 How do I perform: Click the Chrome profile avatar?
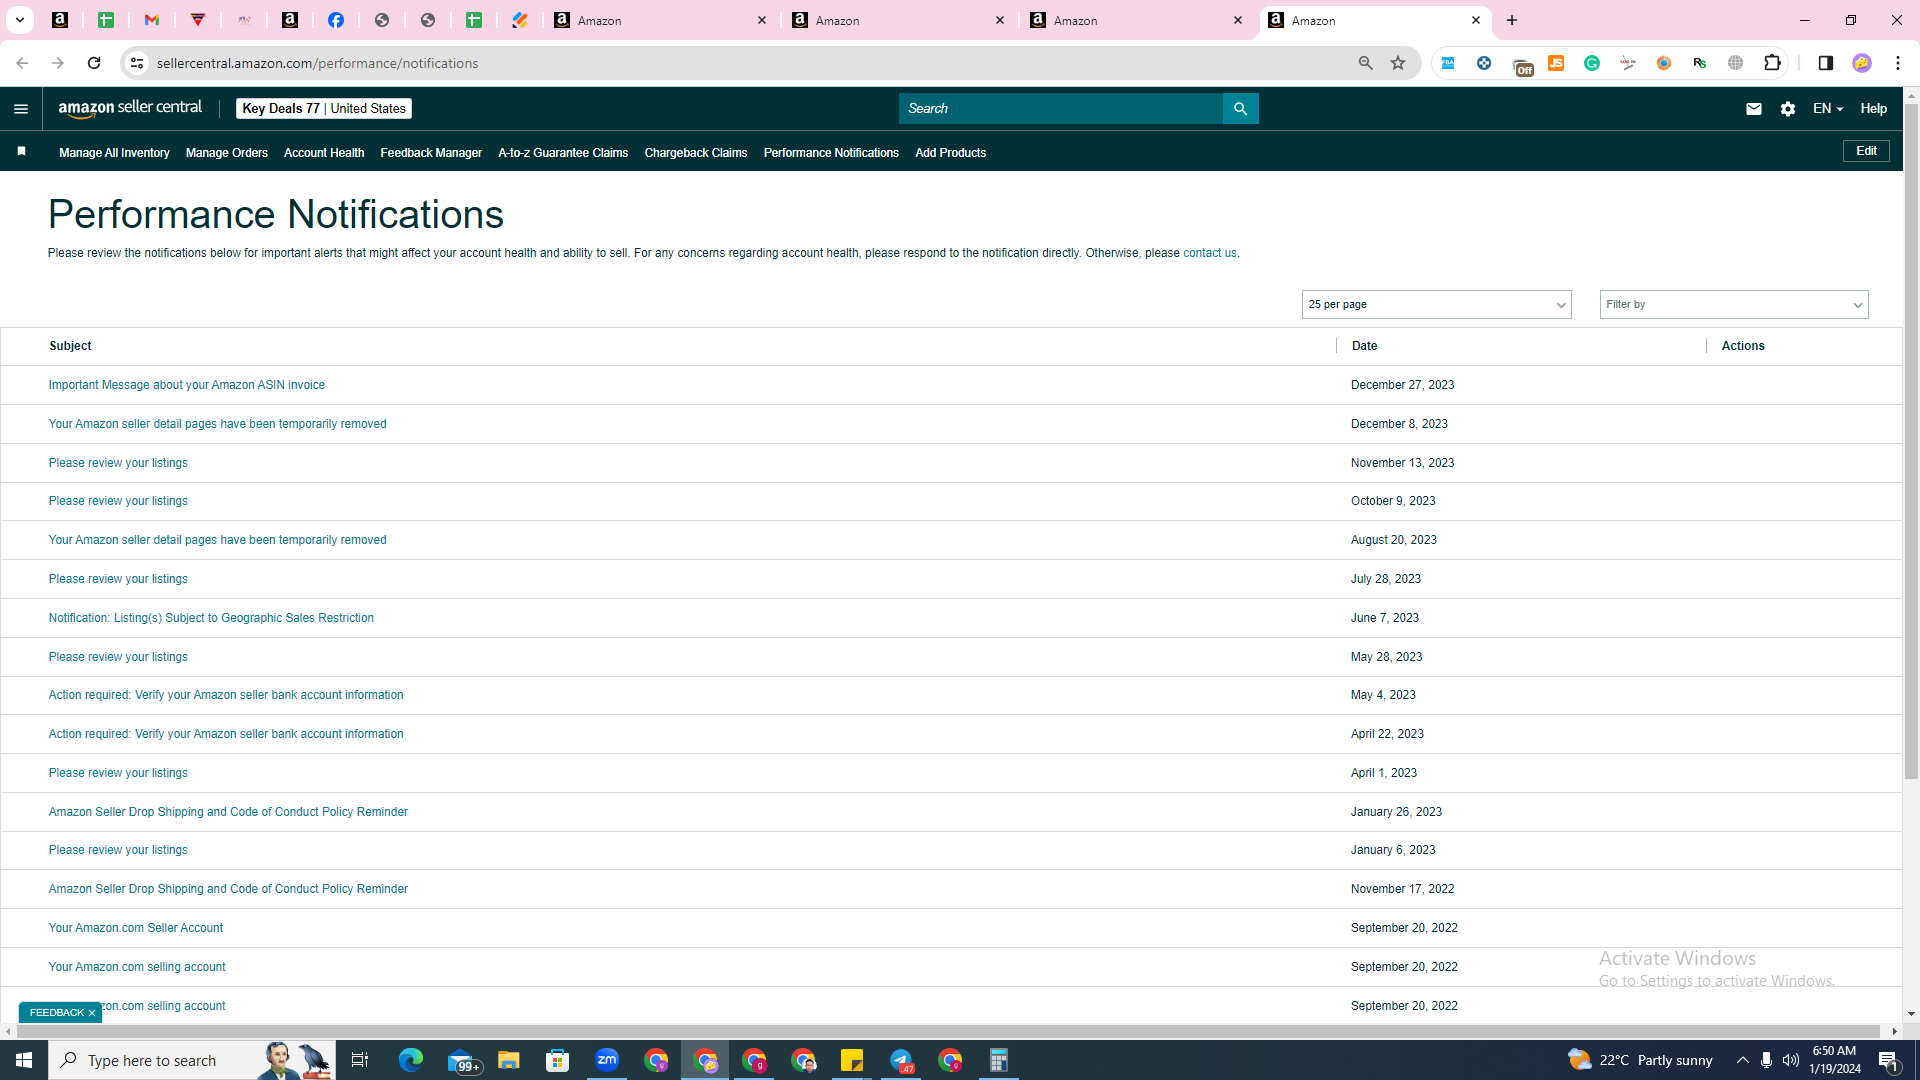point(1862,63)
